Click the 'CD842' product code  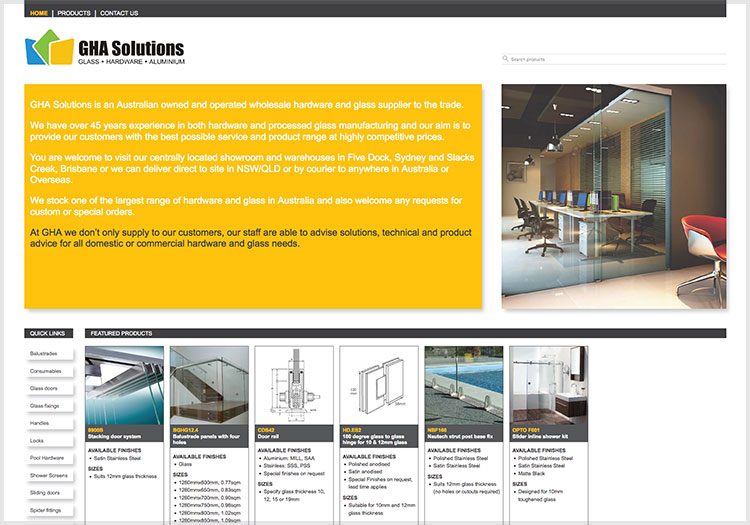pos(266,430)
